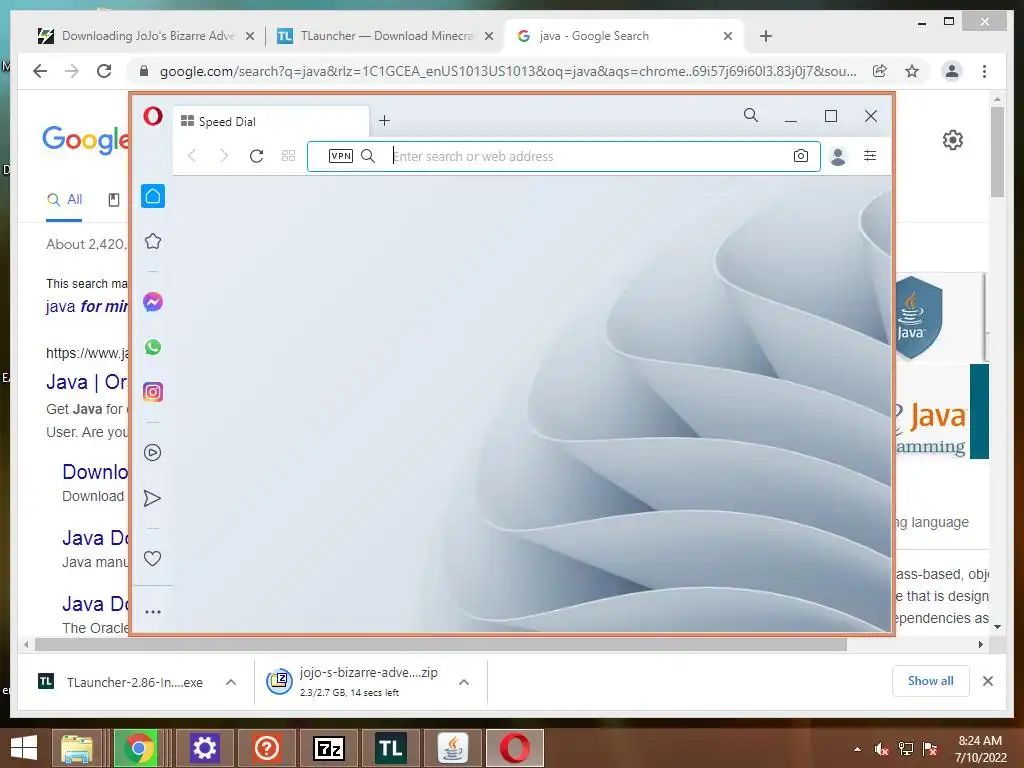
Task: Click Chrome back arrow
Action: coord(40,71)
